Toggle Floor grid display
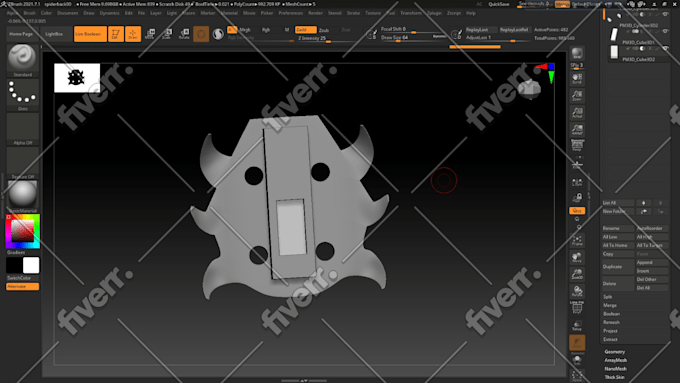 (x=577, y=165)
